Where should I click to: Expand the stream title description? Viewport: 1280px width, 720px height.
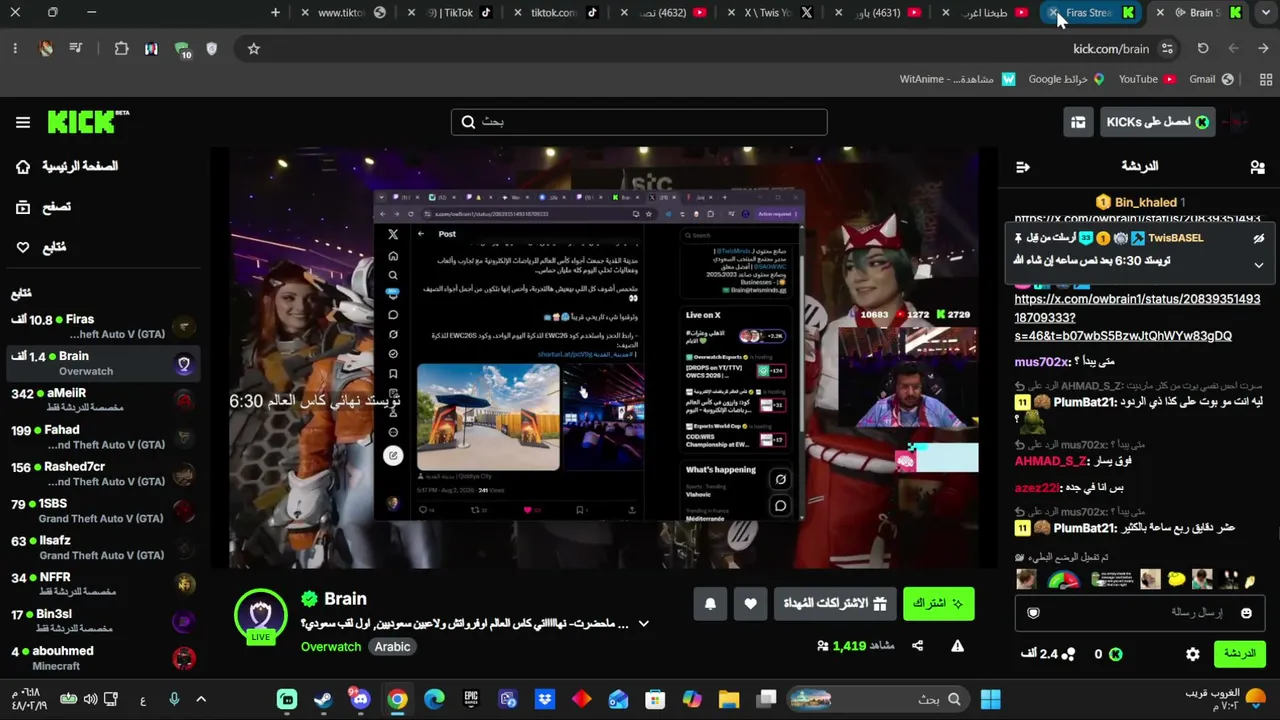point(644,624)
